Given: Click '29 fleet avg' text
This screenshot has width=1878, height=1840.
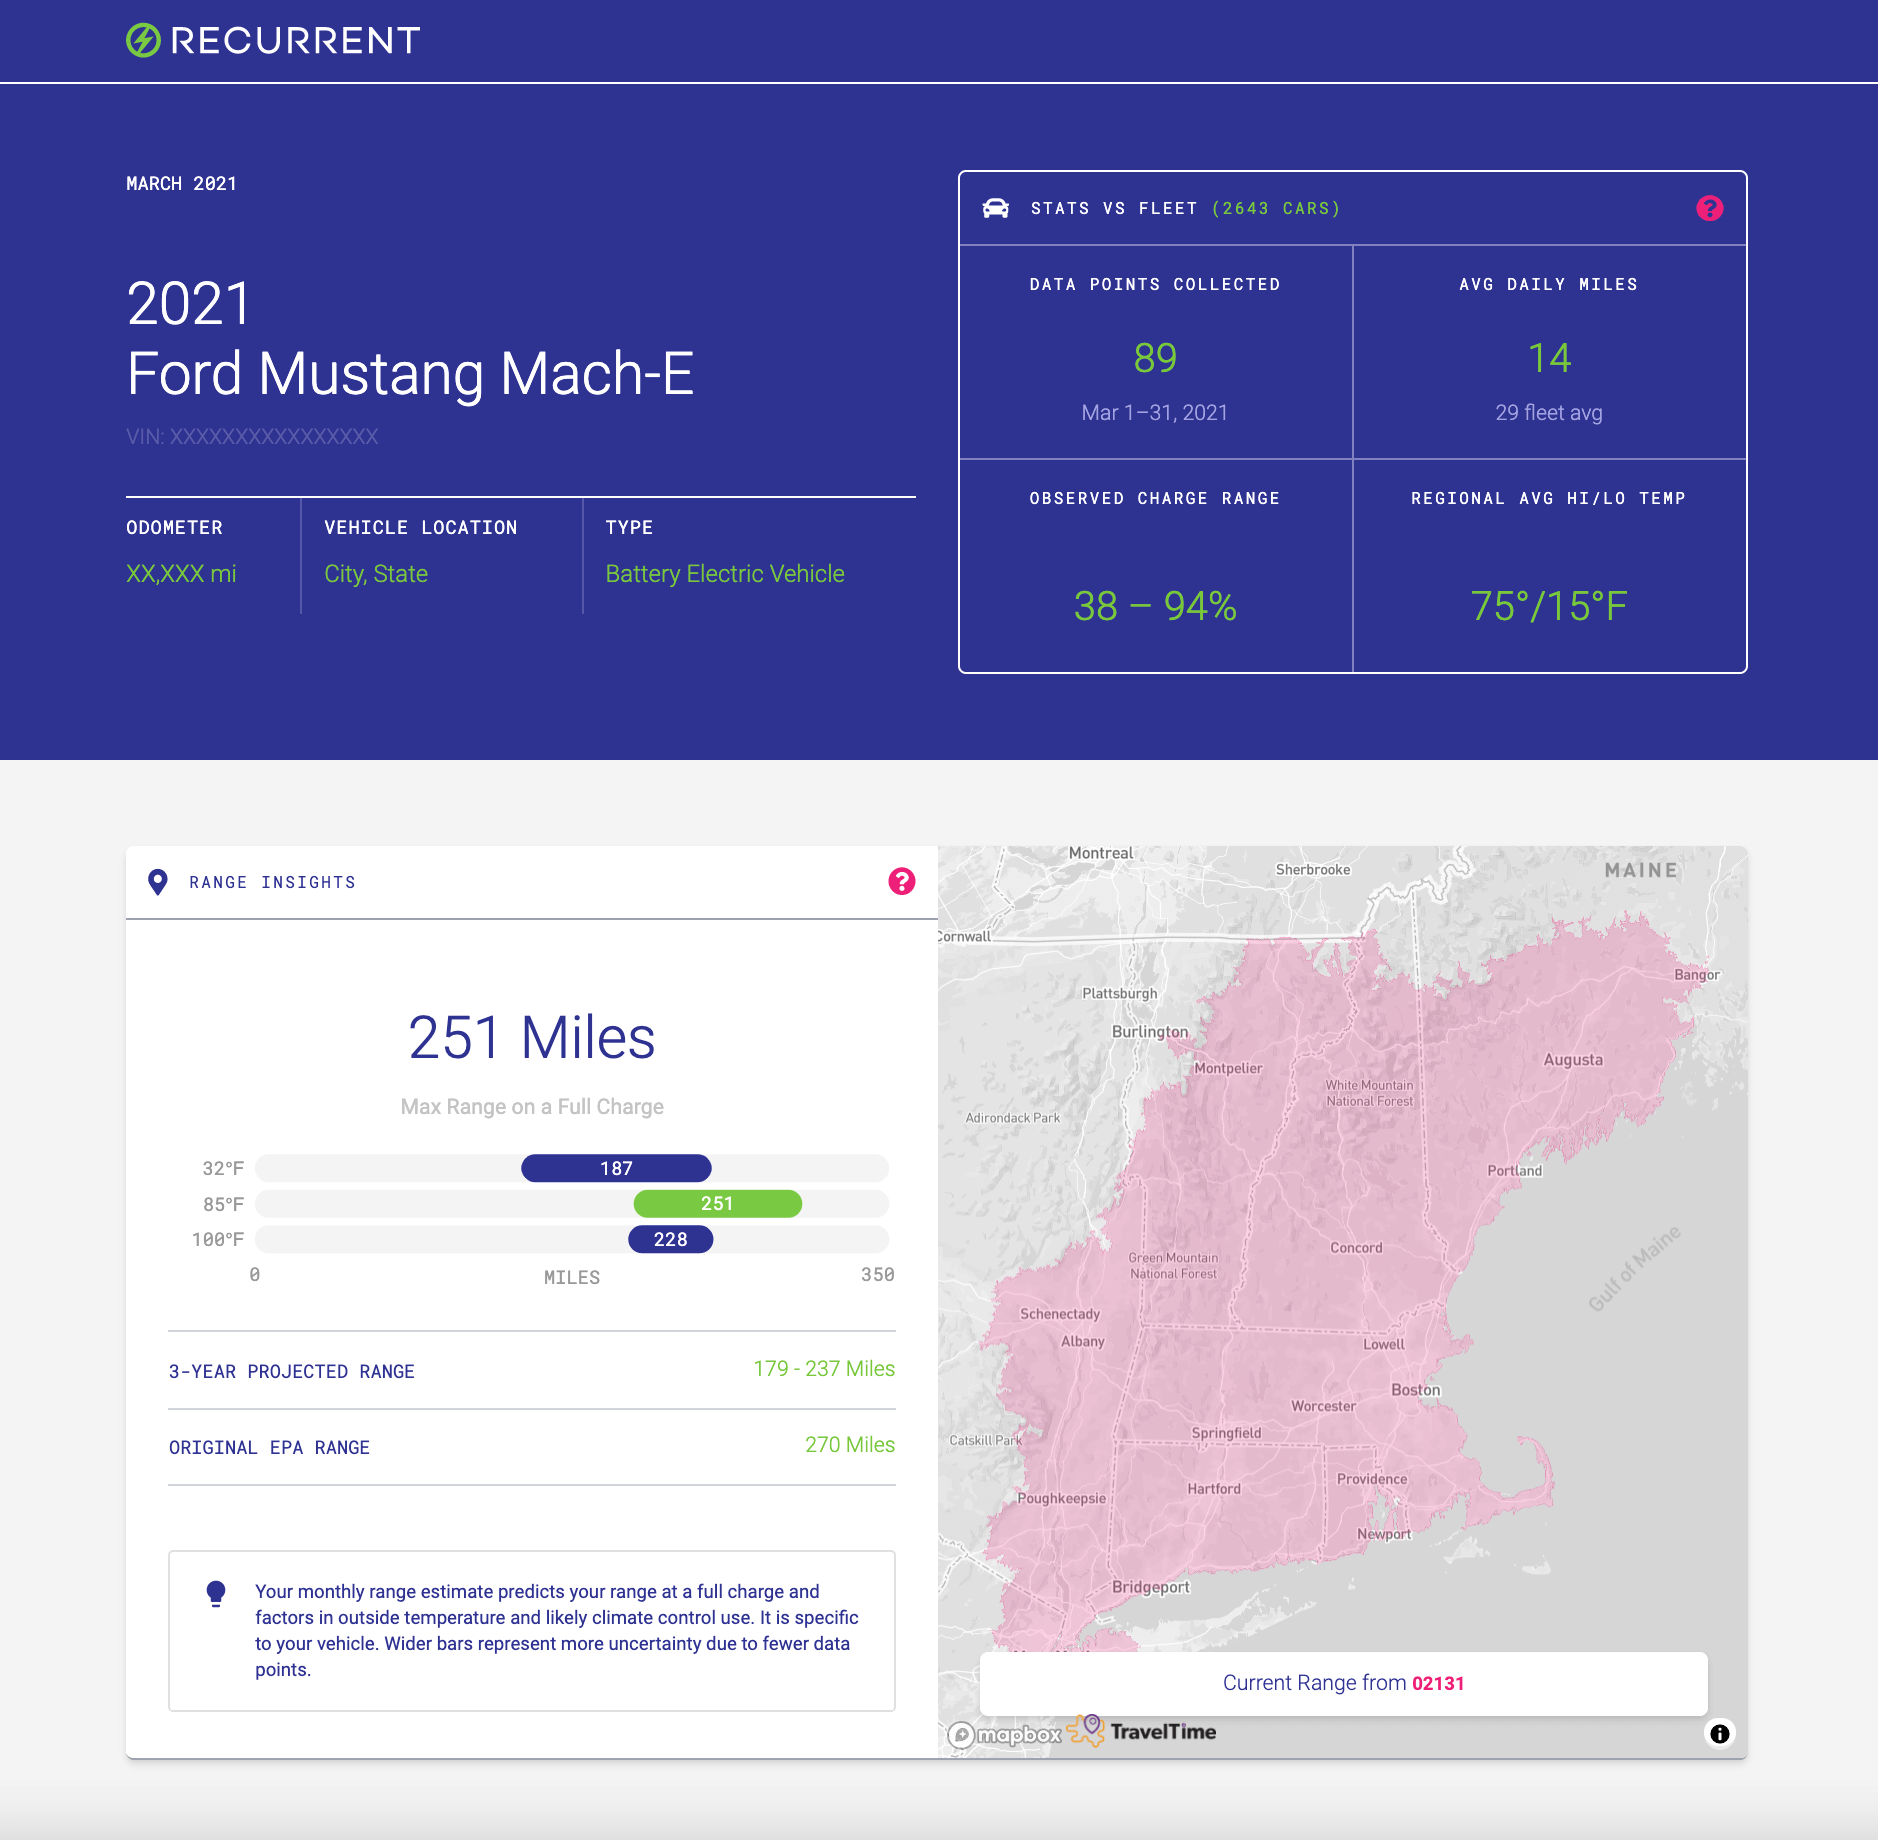Looking at the screenshot, I should (1549, 412).
